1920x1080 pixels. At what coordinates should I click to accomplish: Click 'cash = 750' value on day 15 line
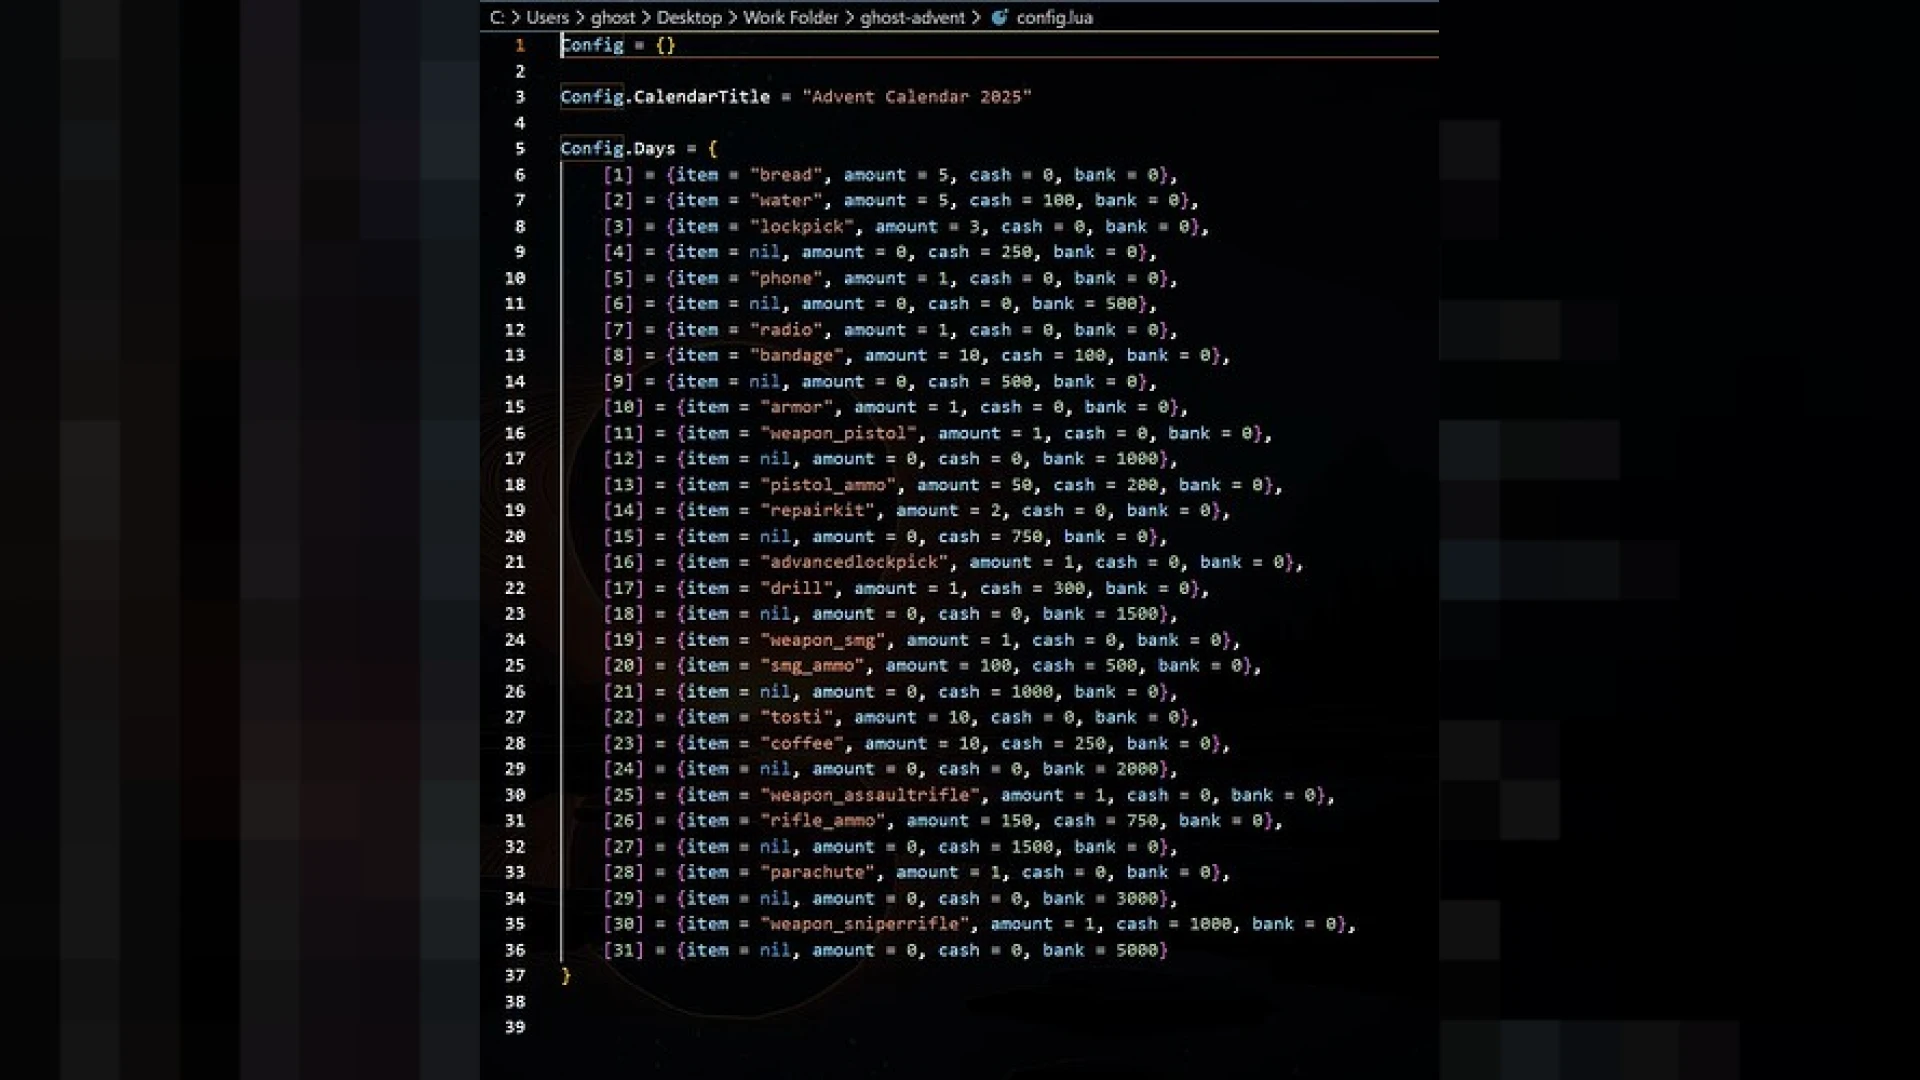(991, 536)
